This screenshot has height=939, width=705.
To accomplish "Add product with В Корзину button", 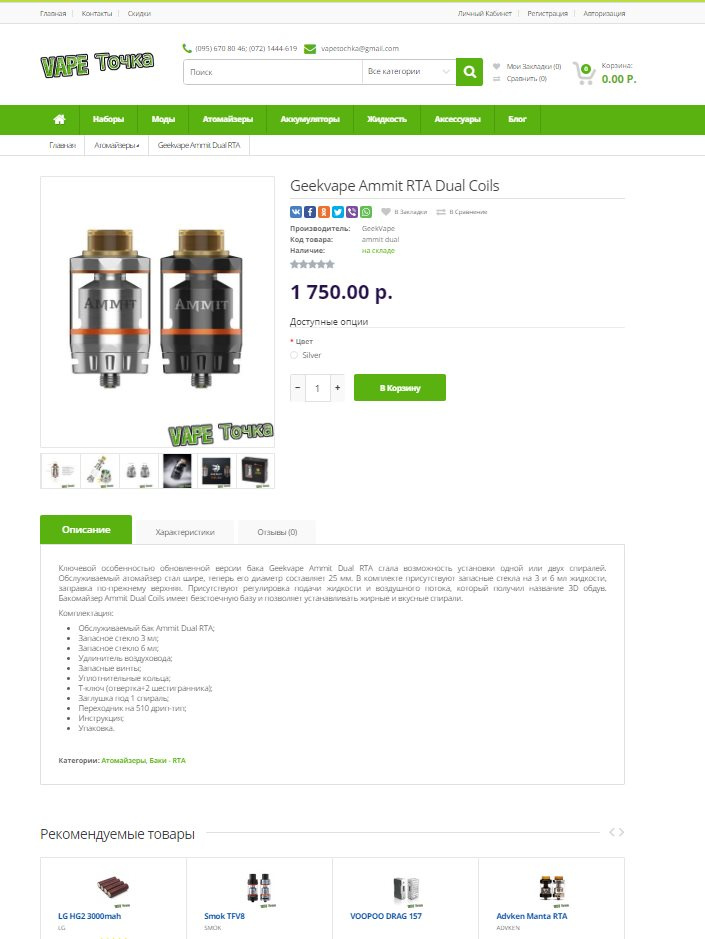I will click(x=400, y=388).
